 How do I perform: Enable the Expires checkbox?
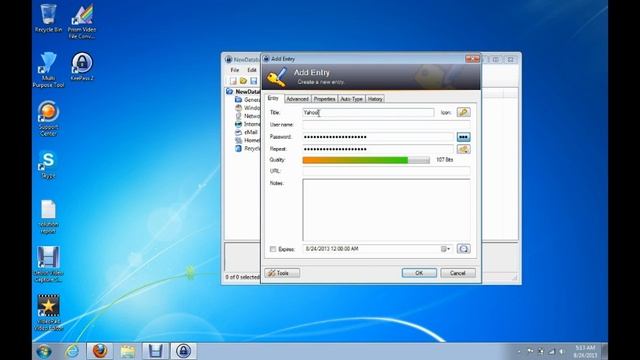pos(273,249)
